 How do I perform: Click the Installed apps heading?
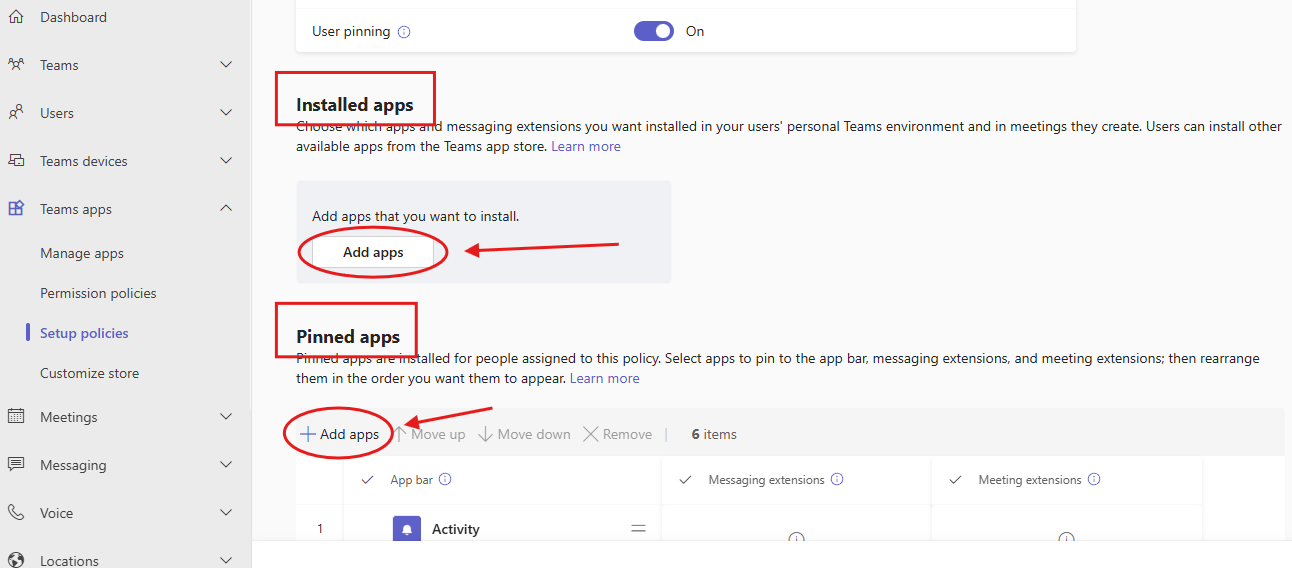pyautogui.click(x=355, y=105)
